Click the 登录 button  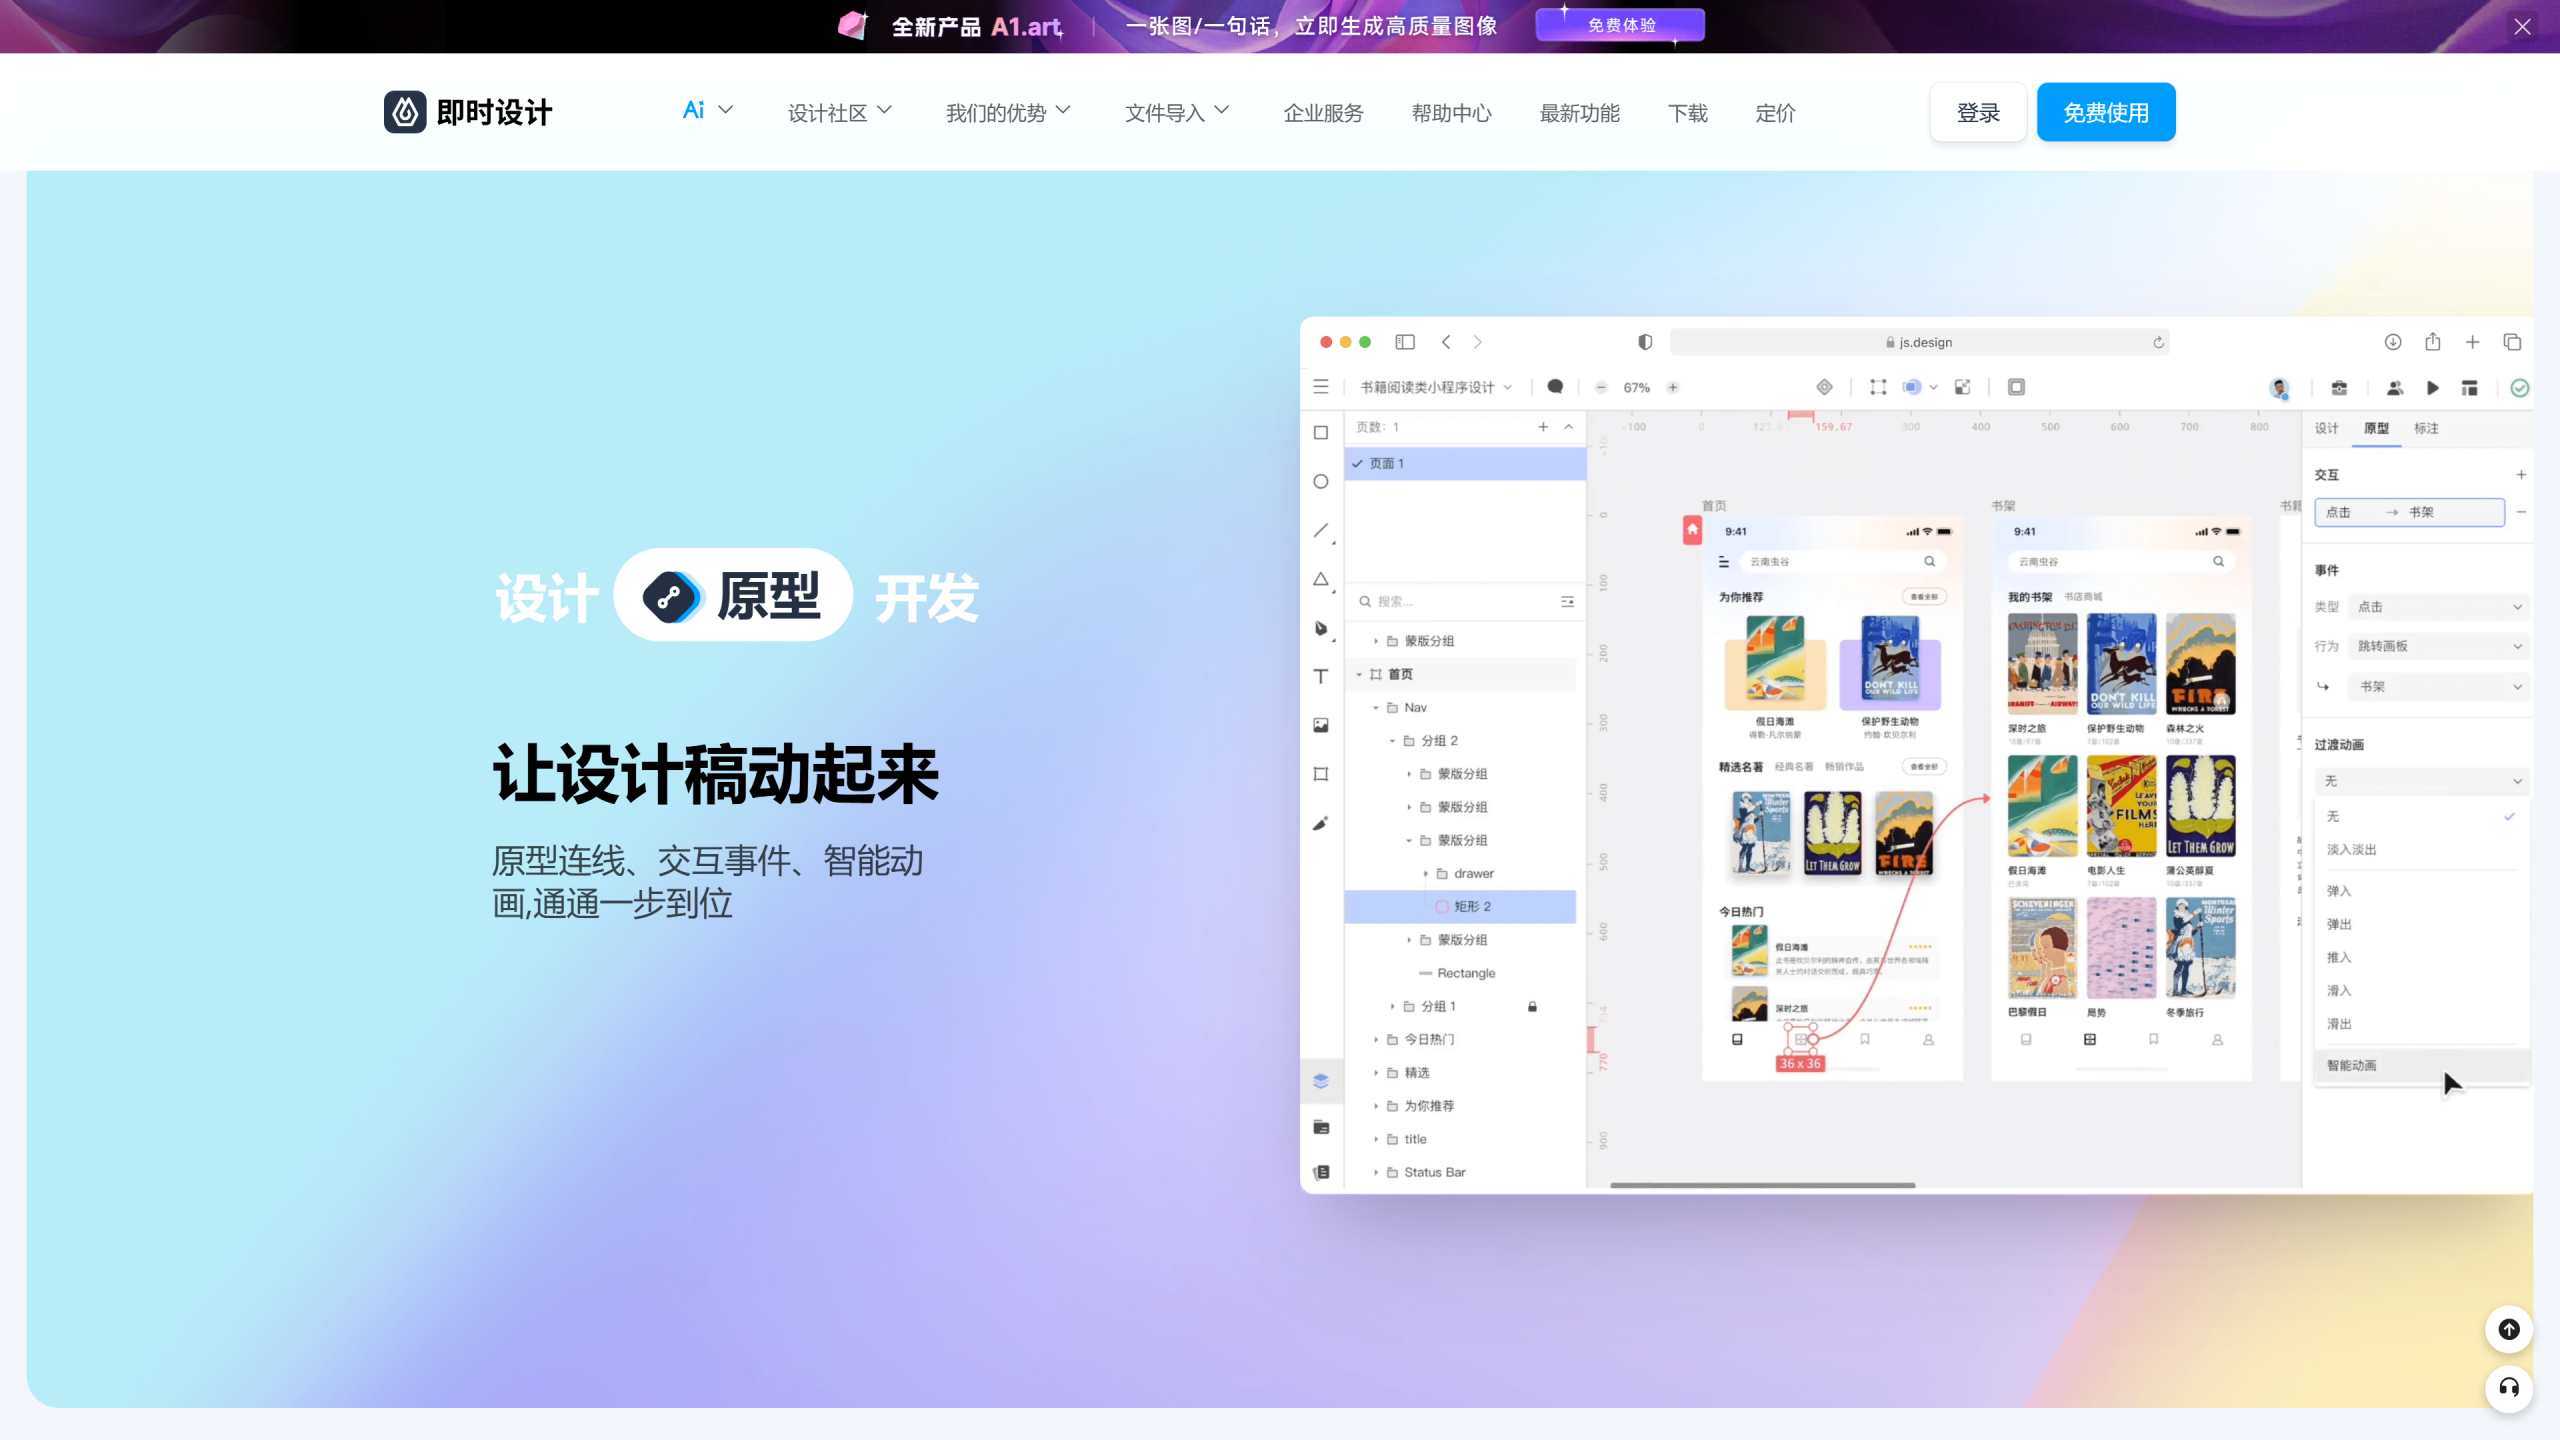pos(1978,112)
